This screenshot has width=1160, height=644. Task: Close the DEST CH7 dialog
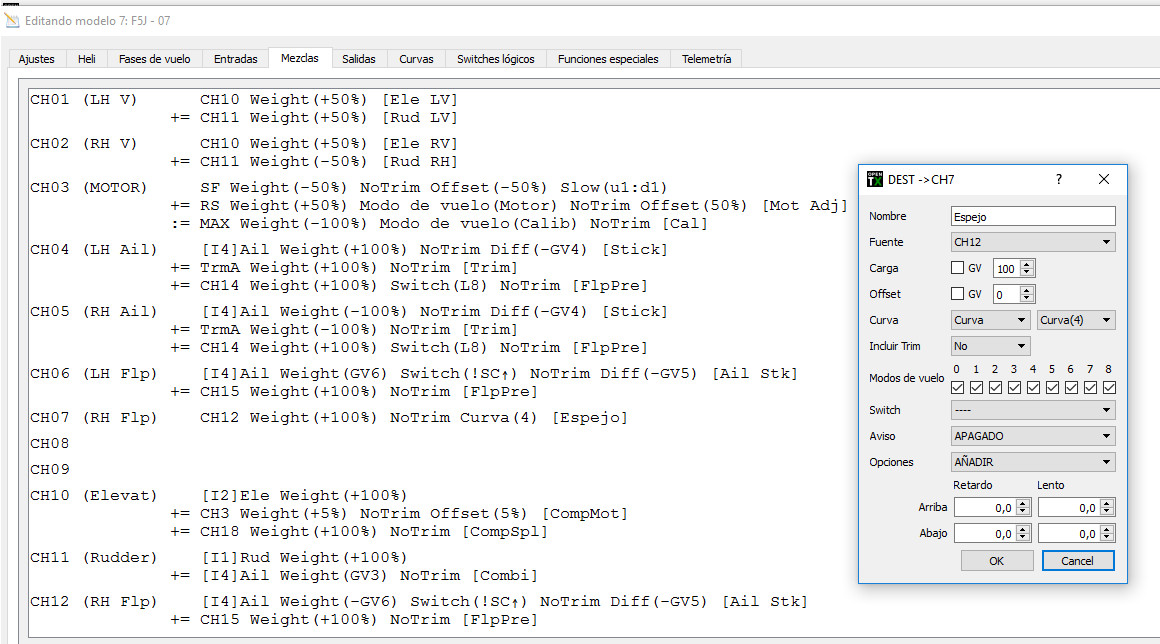(1104, 179)
